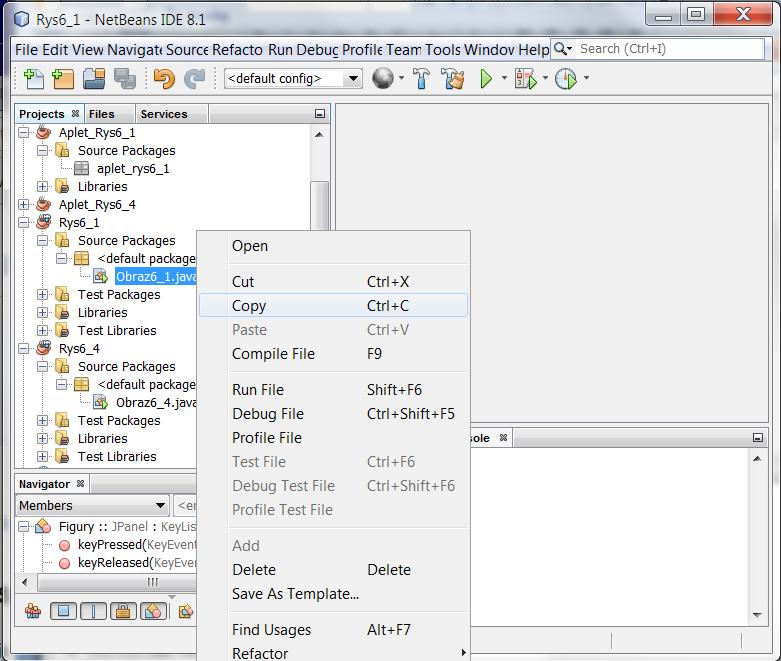
Task: Expand Libraries under Aplet_Rys6_1
Action: tap(43, 186)
